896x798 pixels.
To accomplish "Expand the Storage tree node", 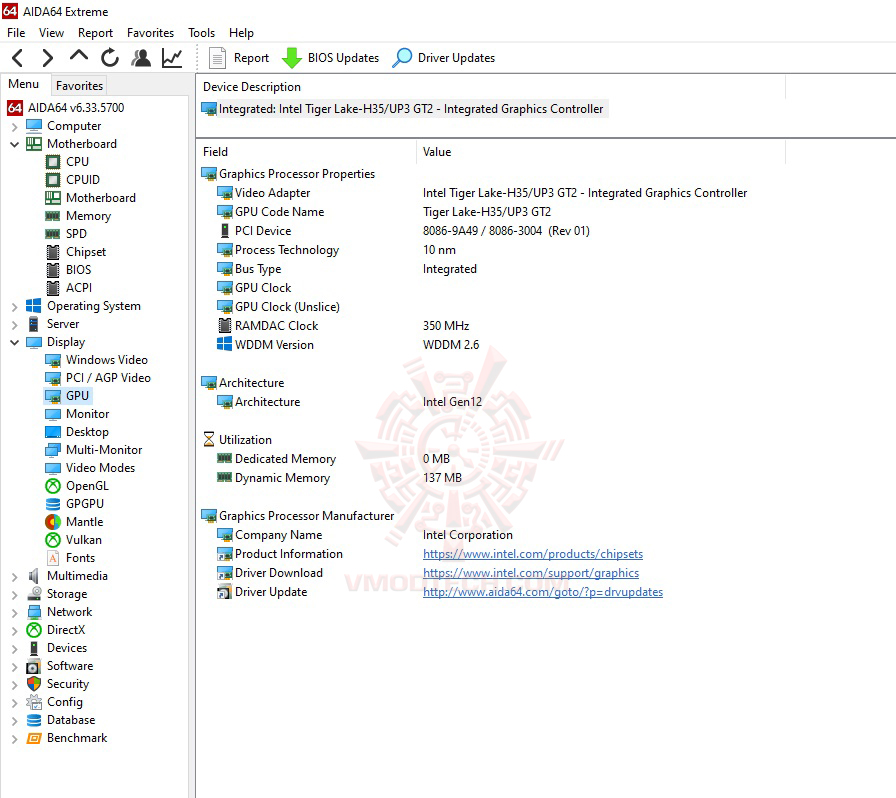I will (x=15, y=594).
